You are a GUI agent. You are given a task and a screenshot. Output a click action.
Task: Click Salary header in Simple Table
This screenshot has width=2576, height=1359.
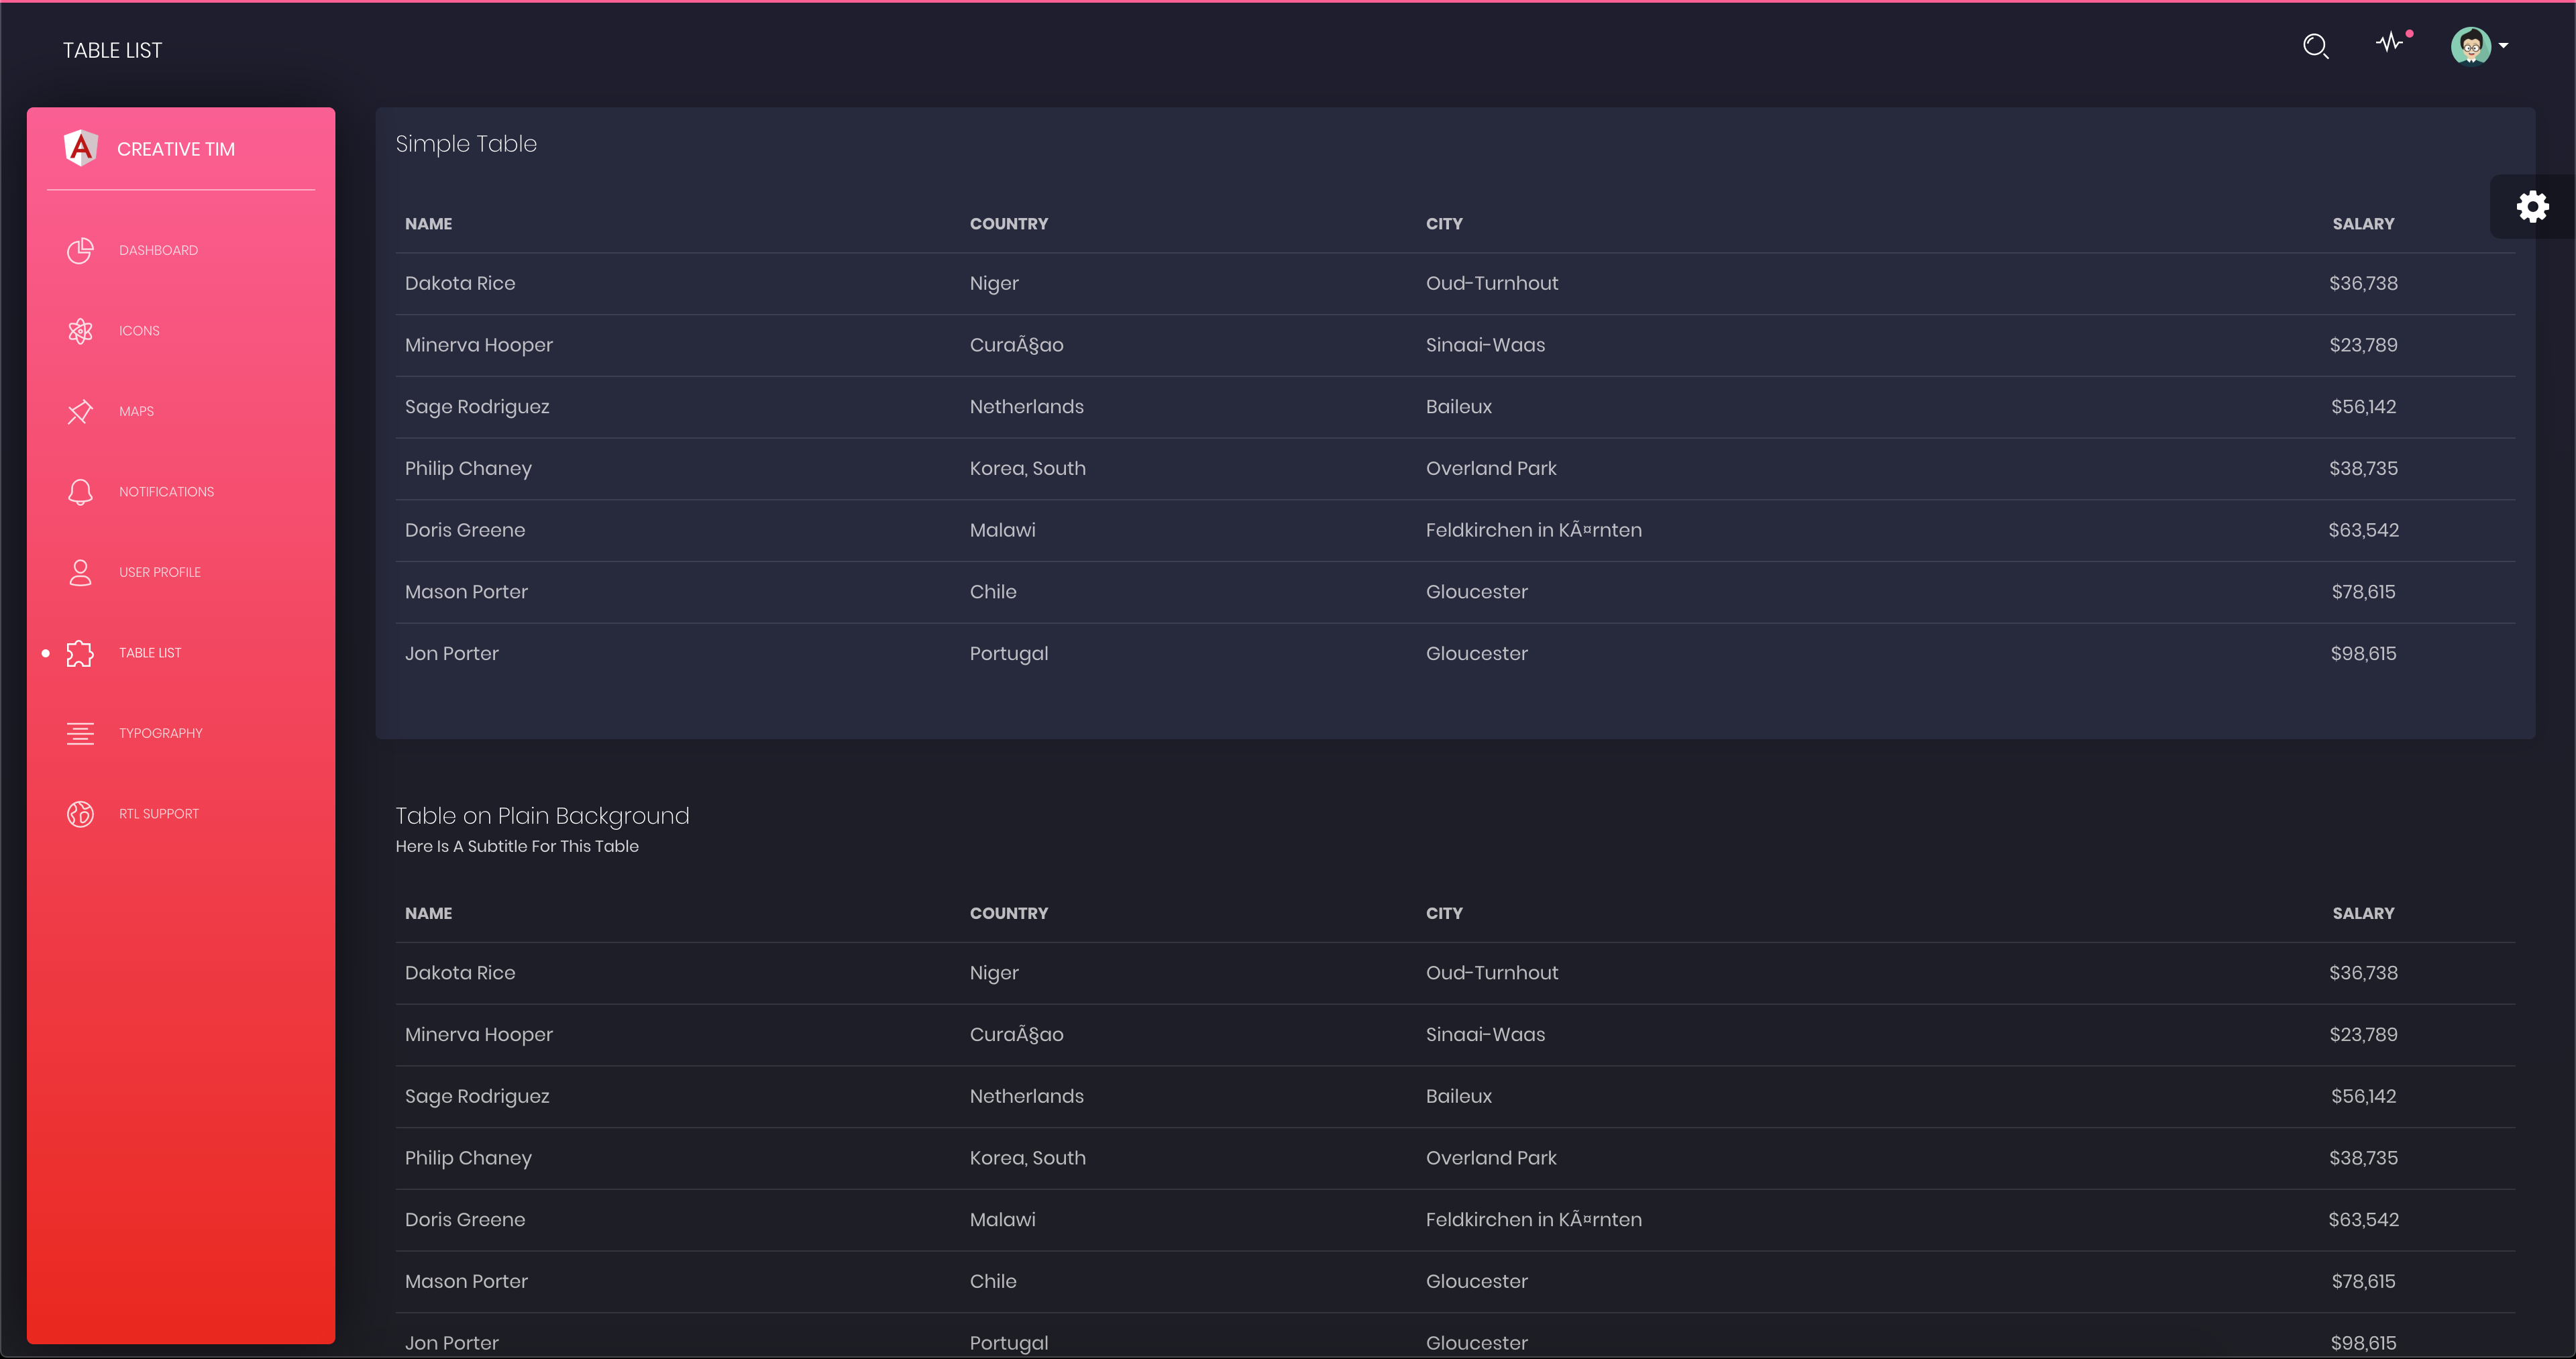[2362, 224]
